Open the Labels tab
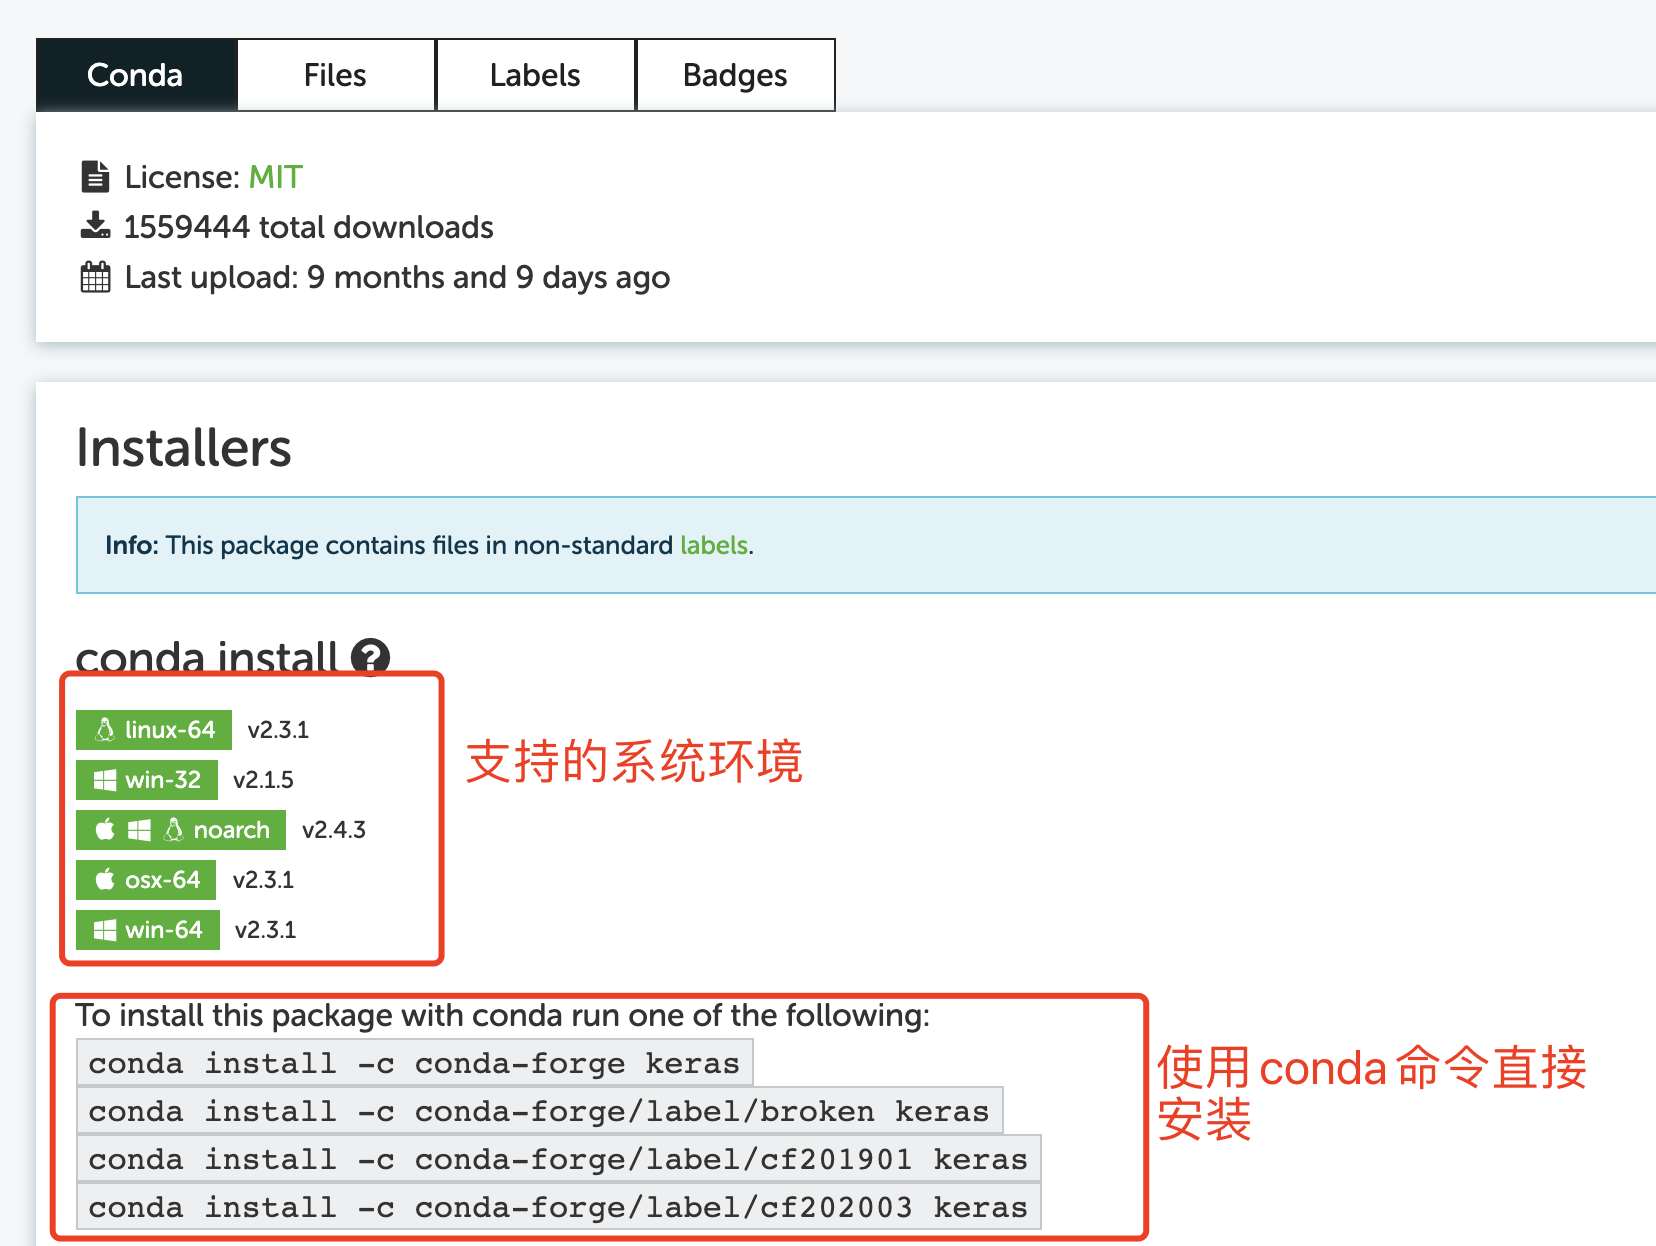The image size is (1656, 1246). pyautogui.click(x=536, y=75)
